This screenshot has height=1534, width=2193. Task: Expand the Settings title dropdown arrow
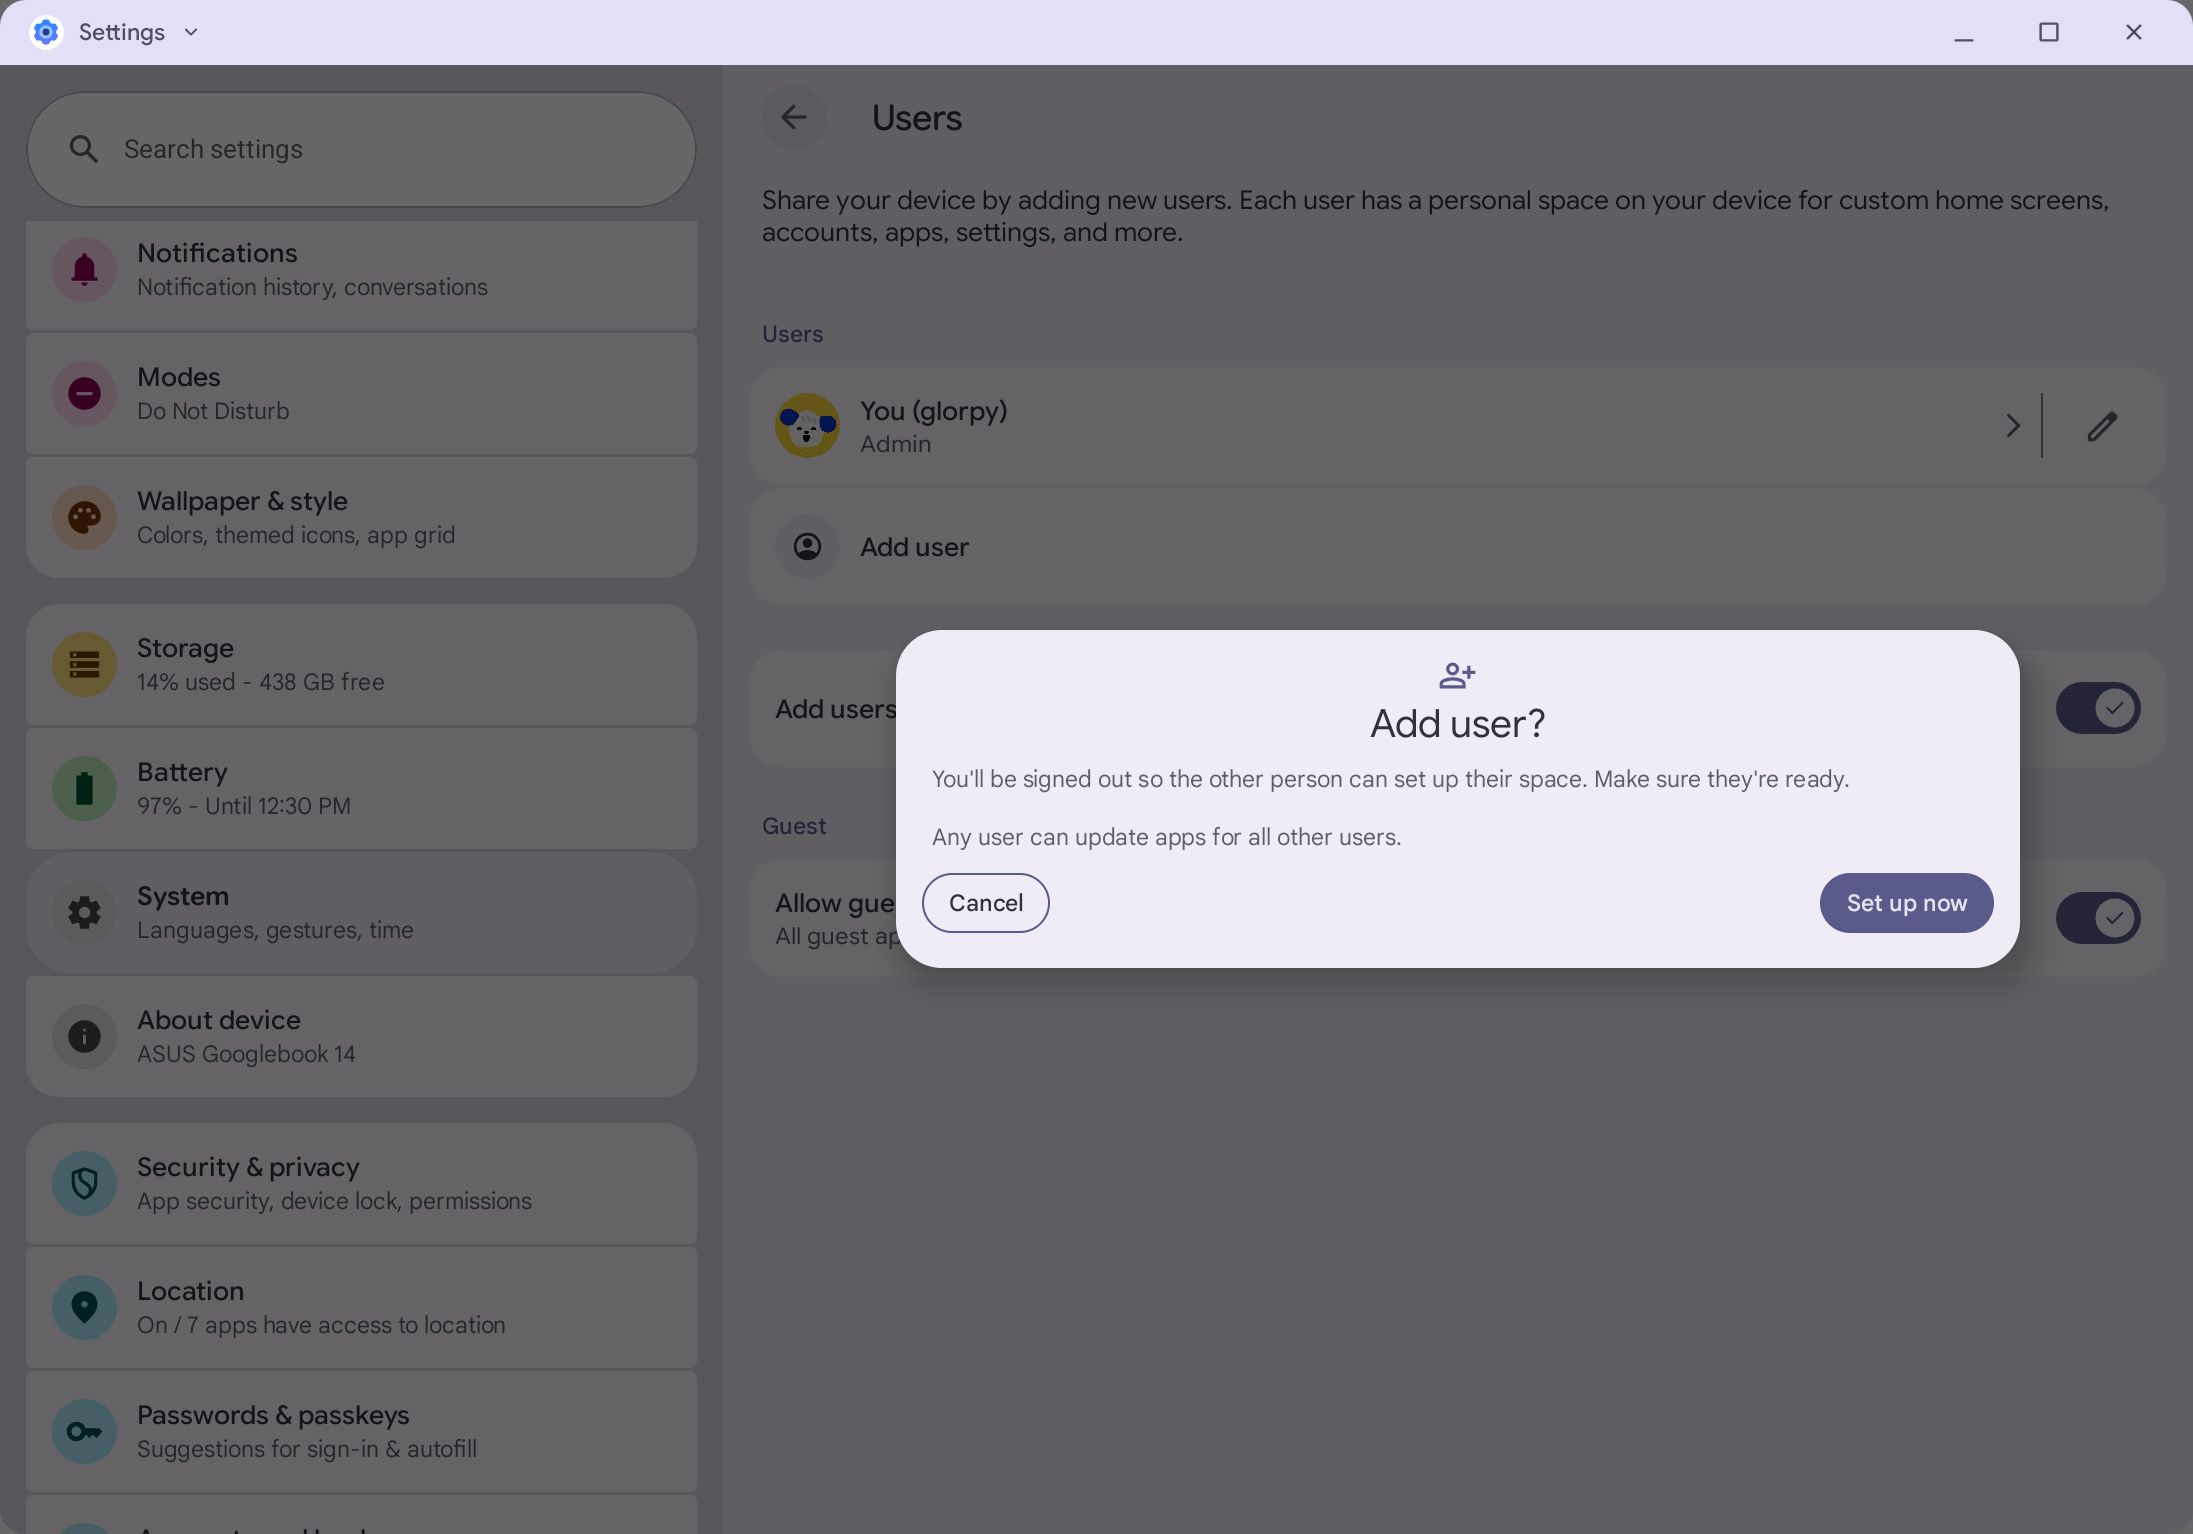[x=191, y=32]
